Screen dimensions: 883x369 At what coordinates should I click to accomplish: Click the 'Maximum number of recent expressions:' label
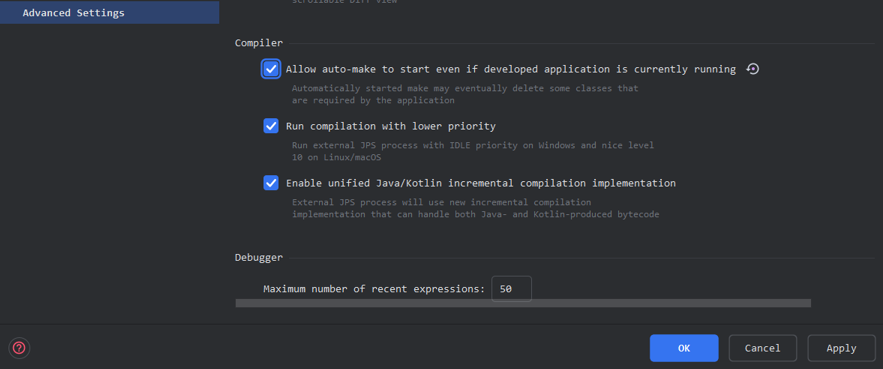point(374,289)
